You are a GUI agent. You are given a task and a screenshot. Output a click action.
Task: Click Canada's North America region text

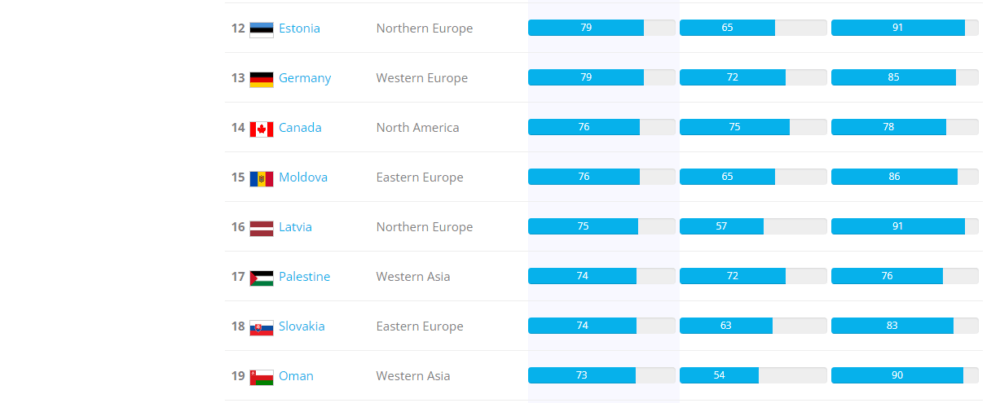coord(417,127)
